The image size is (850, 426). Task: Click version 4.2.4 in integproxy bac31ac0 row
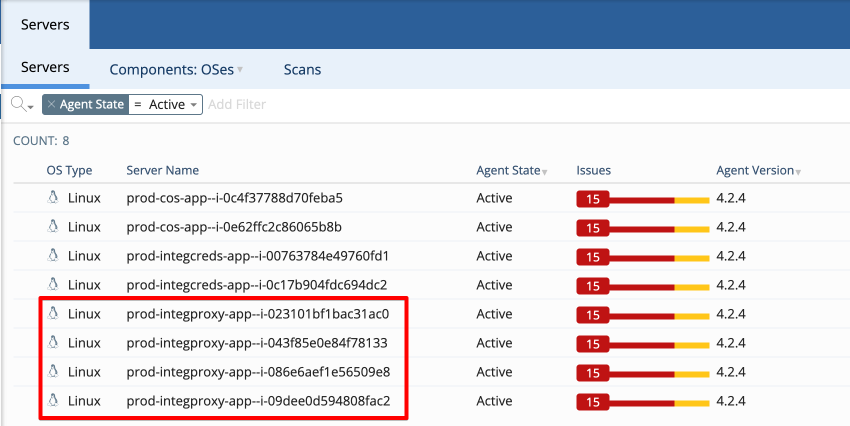731,314
